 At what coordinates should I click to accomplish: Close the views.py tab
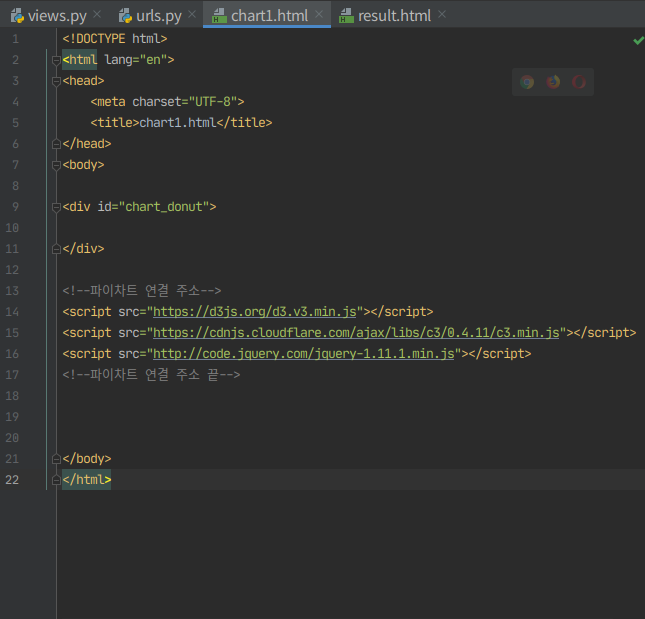click(x=97, y=14)
